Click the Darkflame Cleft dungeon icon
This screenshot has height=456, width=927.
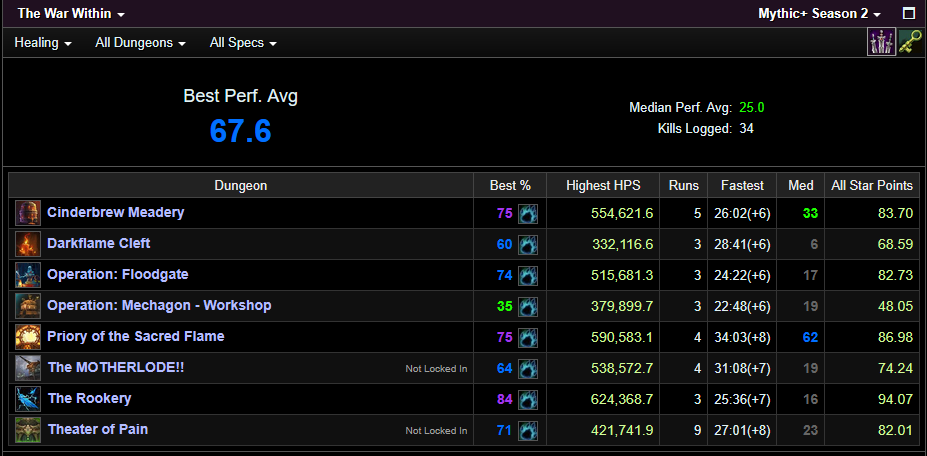tap(28, 244)
